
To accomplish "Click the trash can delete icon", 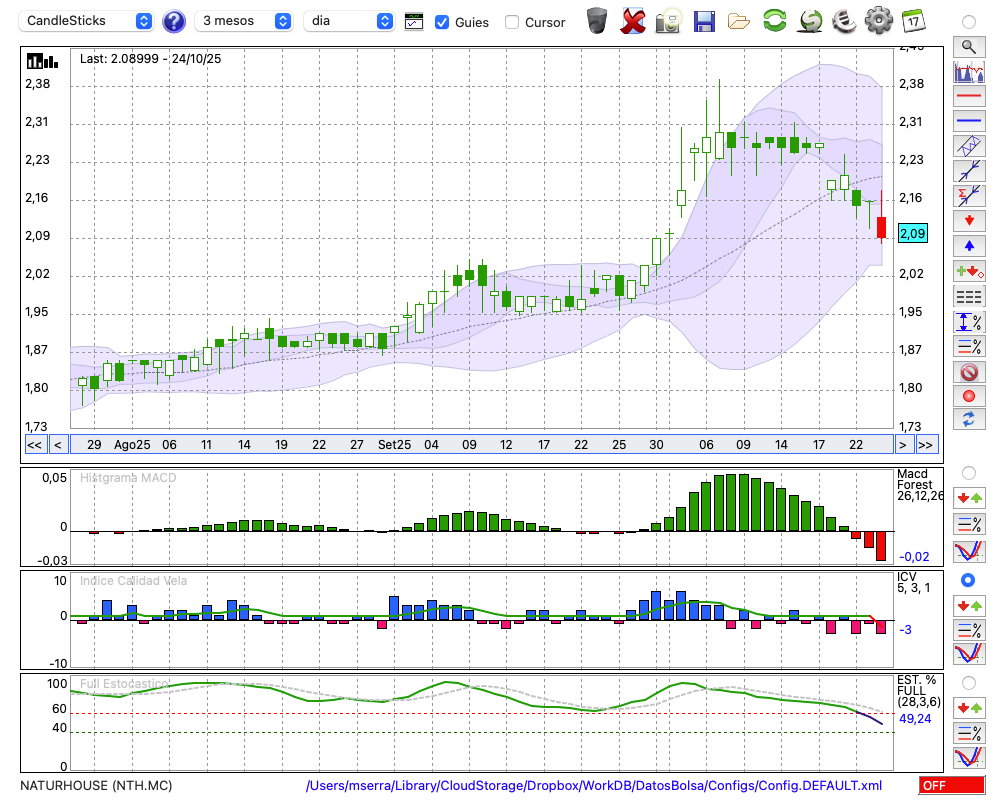I will pyautogui.click(x=597, y=20).
